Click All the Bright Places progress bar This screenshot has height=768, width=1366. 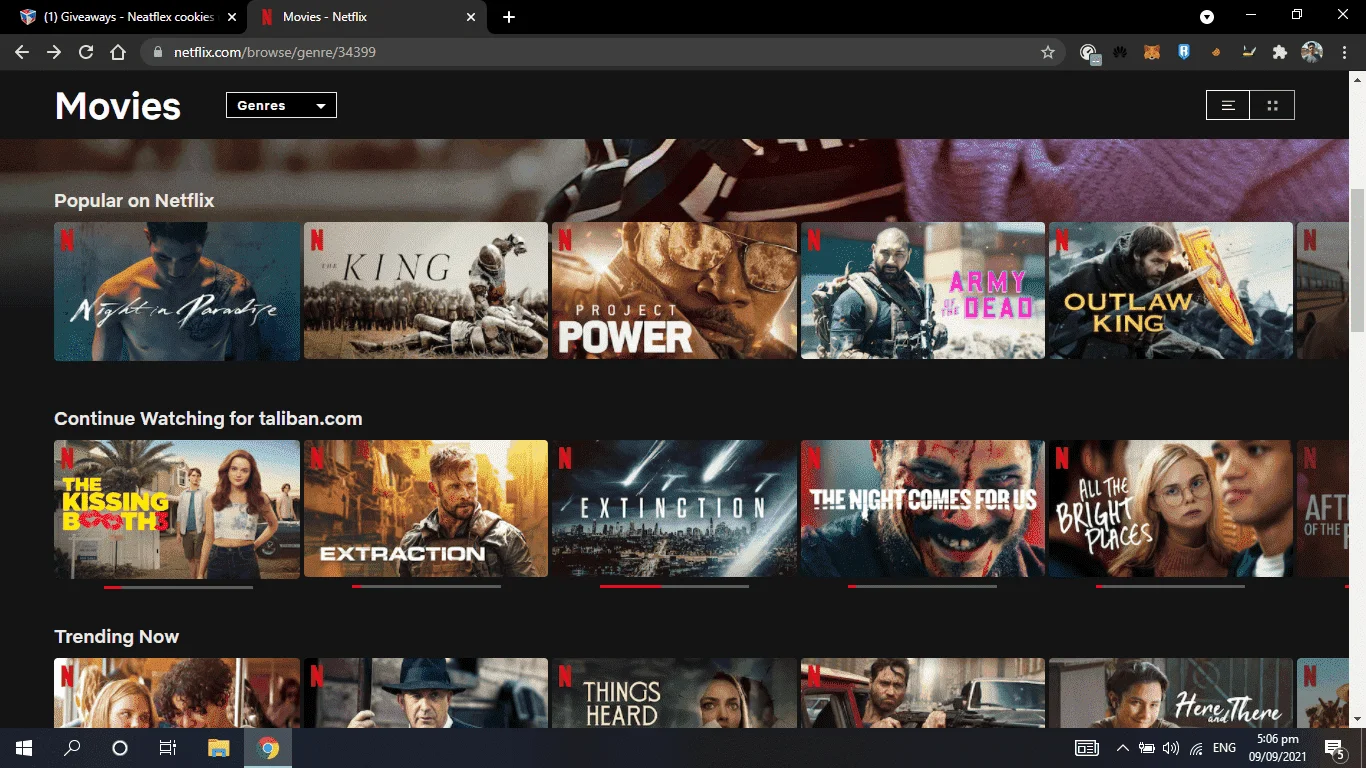pyautogui.click(x=1170, y=587)
